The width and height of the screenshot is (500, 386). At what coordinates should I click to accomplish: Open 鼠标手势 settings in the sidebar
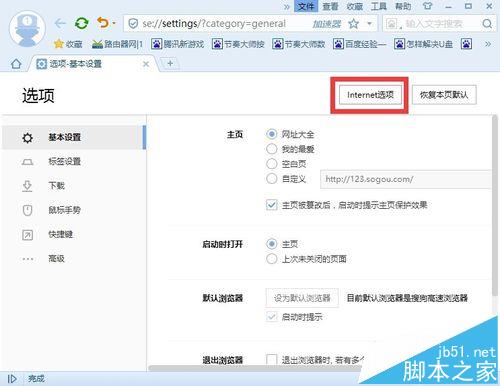(74, 210)
